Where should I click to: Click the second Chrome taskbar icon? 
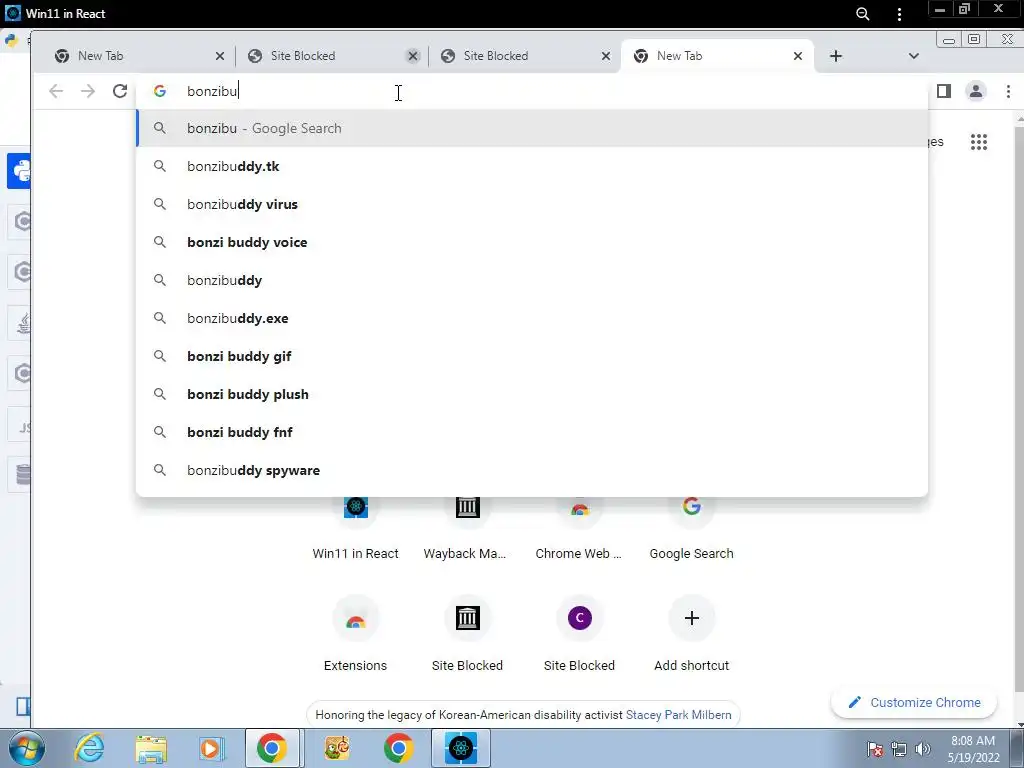[398, 748]
